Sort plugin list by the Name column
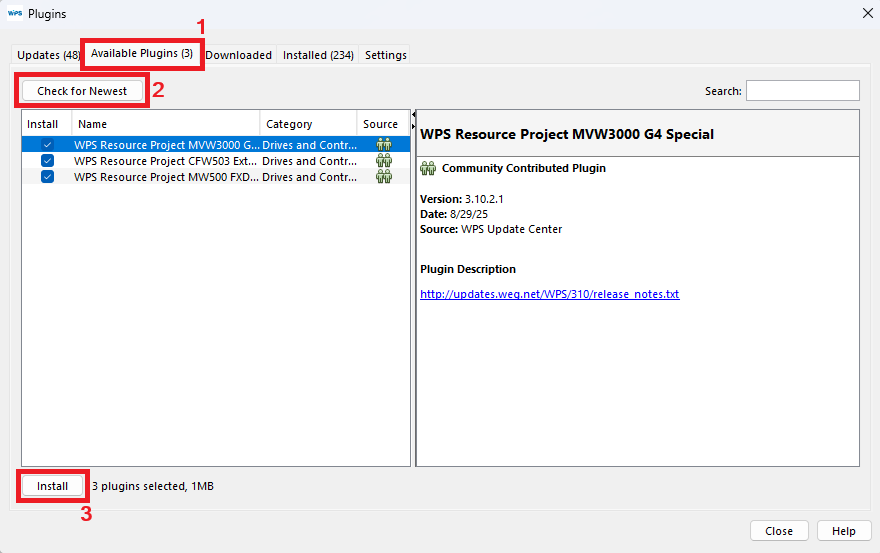Screen dimensions: 880x553 click(165, 124)
